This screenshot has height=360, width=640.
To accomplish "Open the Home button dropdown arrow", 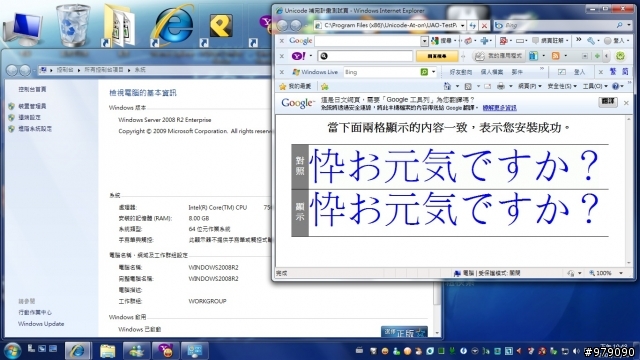I will 457,86.
